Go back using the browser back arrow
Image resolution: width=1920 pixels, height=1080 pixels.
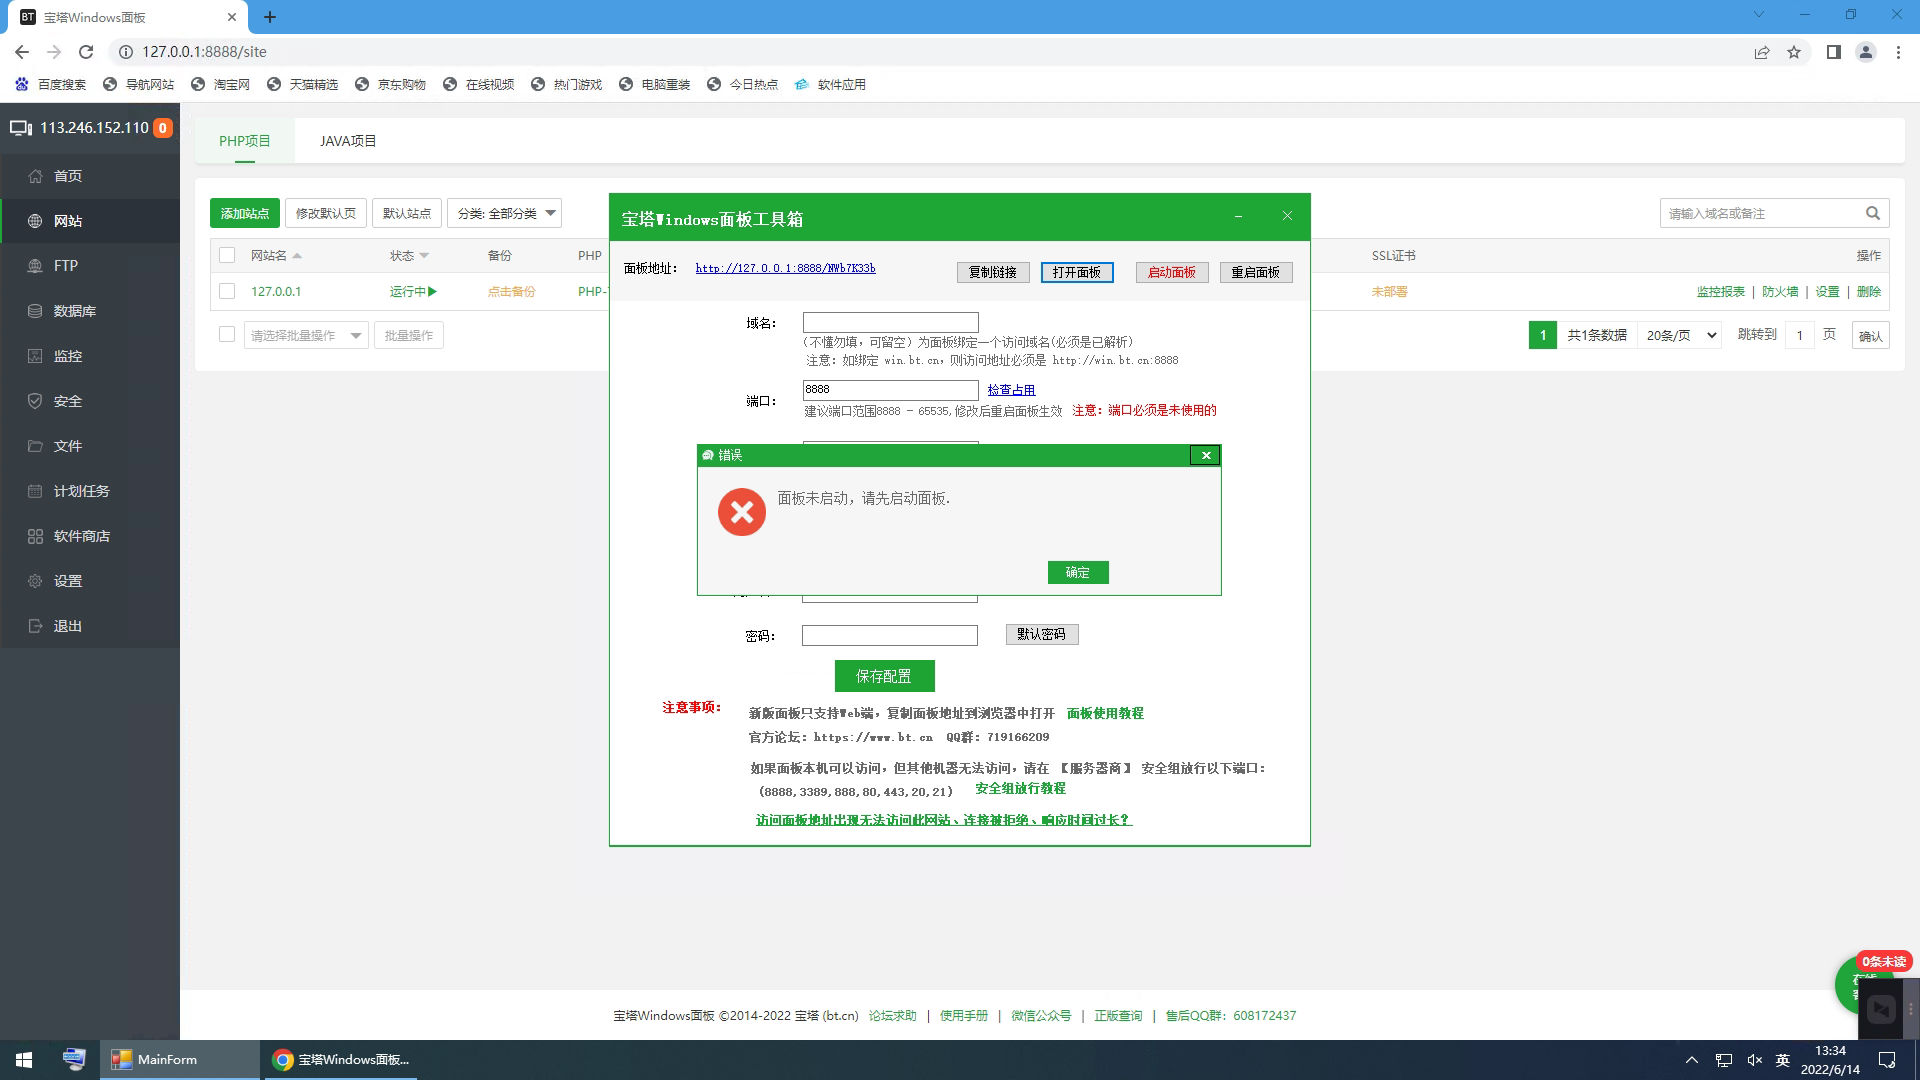pyautogui.click(x=22, y=52)
